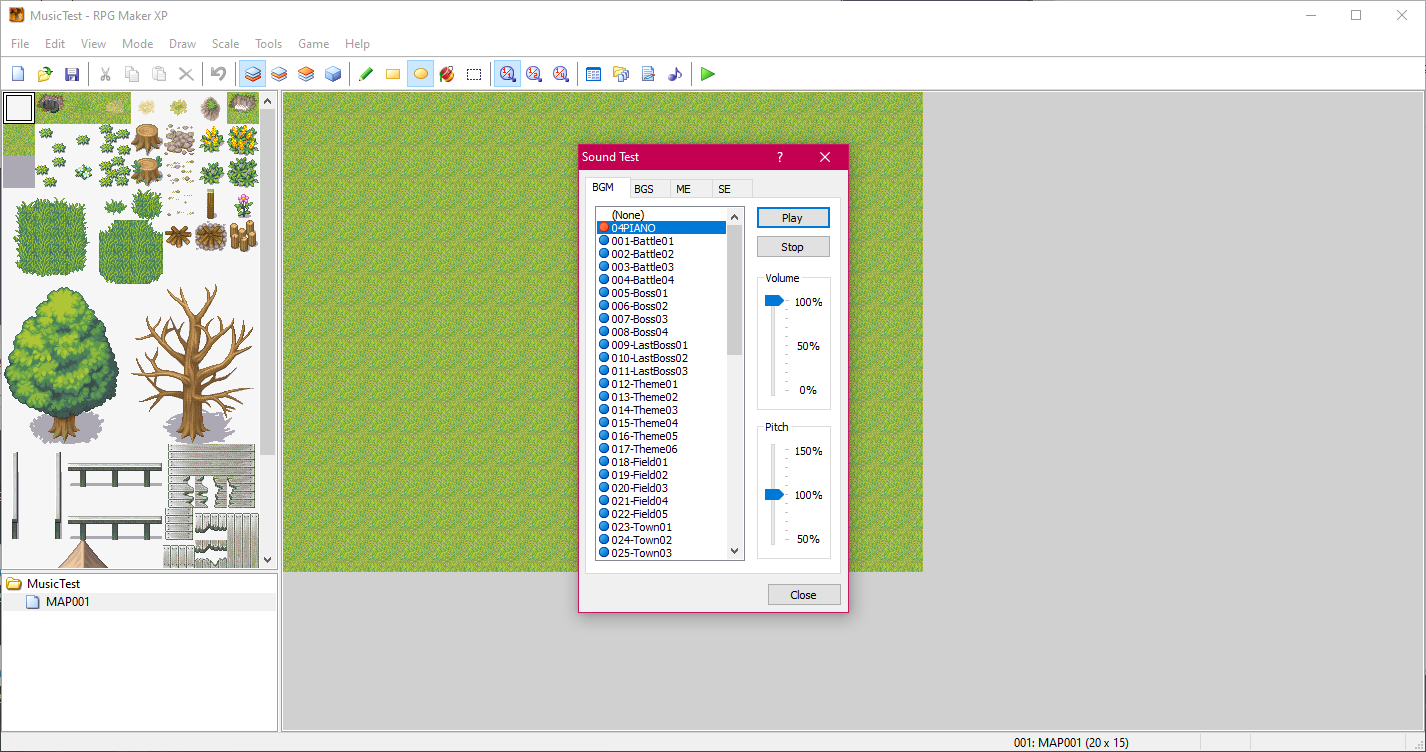Screen dimensions: 1426x752
Task: Select the Rectangle draw tool
Action: [x=393, y=74]
